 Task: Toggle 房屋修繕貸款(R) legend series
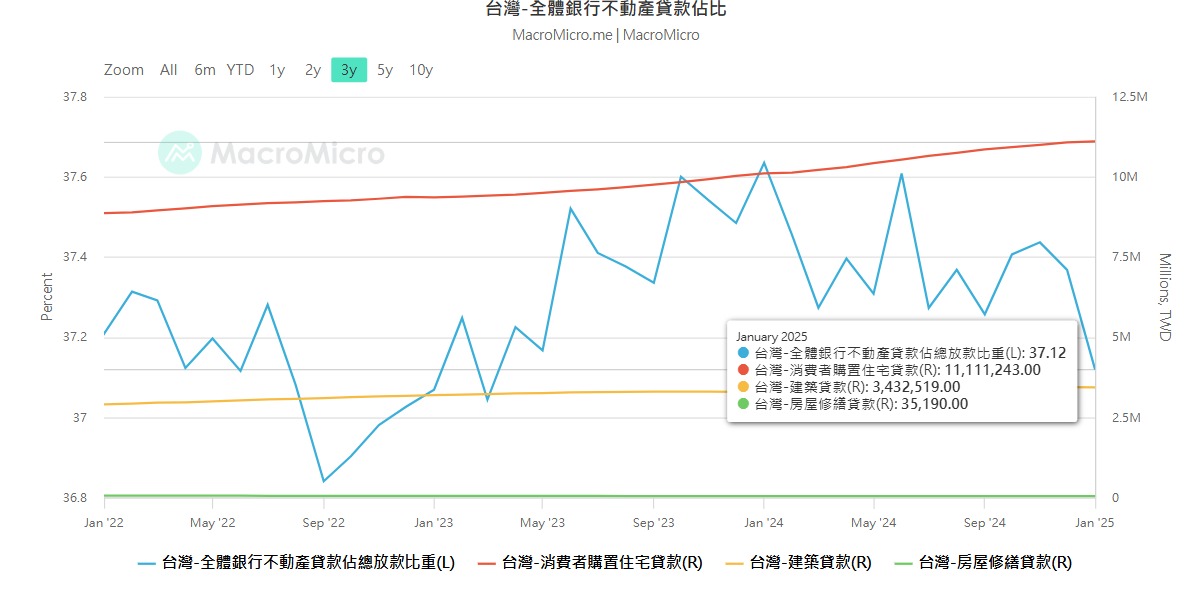click(x=983, y=563)
